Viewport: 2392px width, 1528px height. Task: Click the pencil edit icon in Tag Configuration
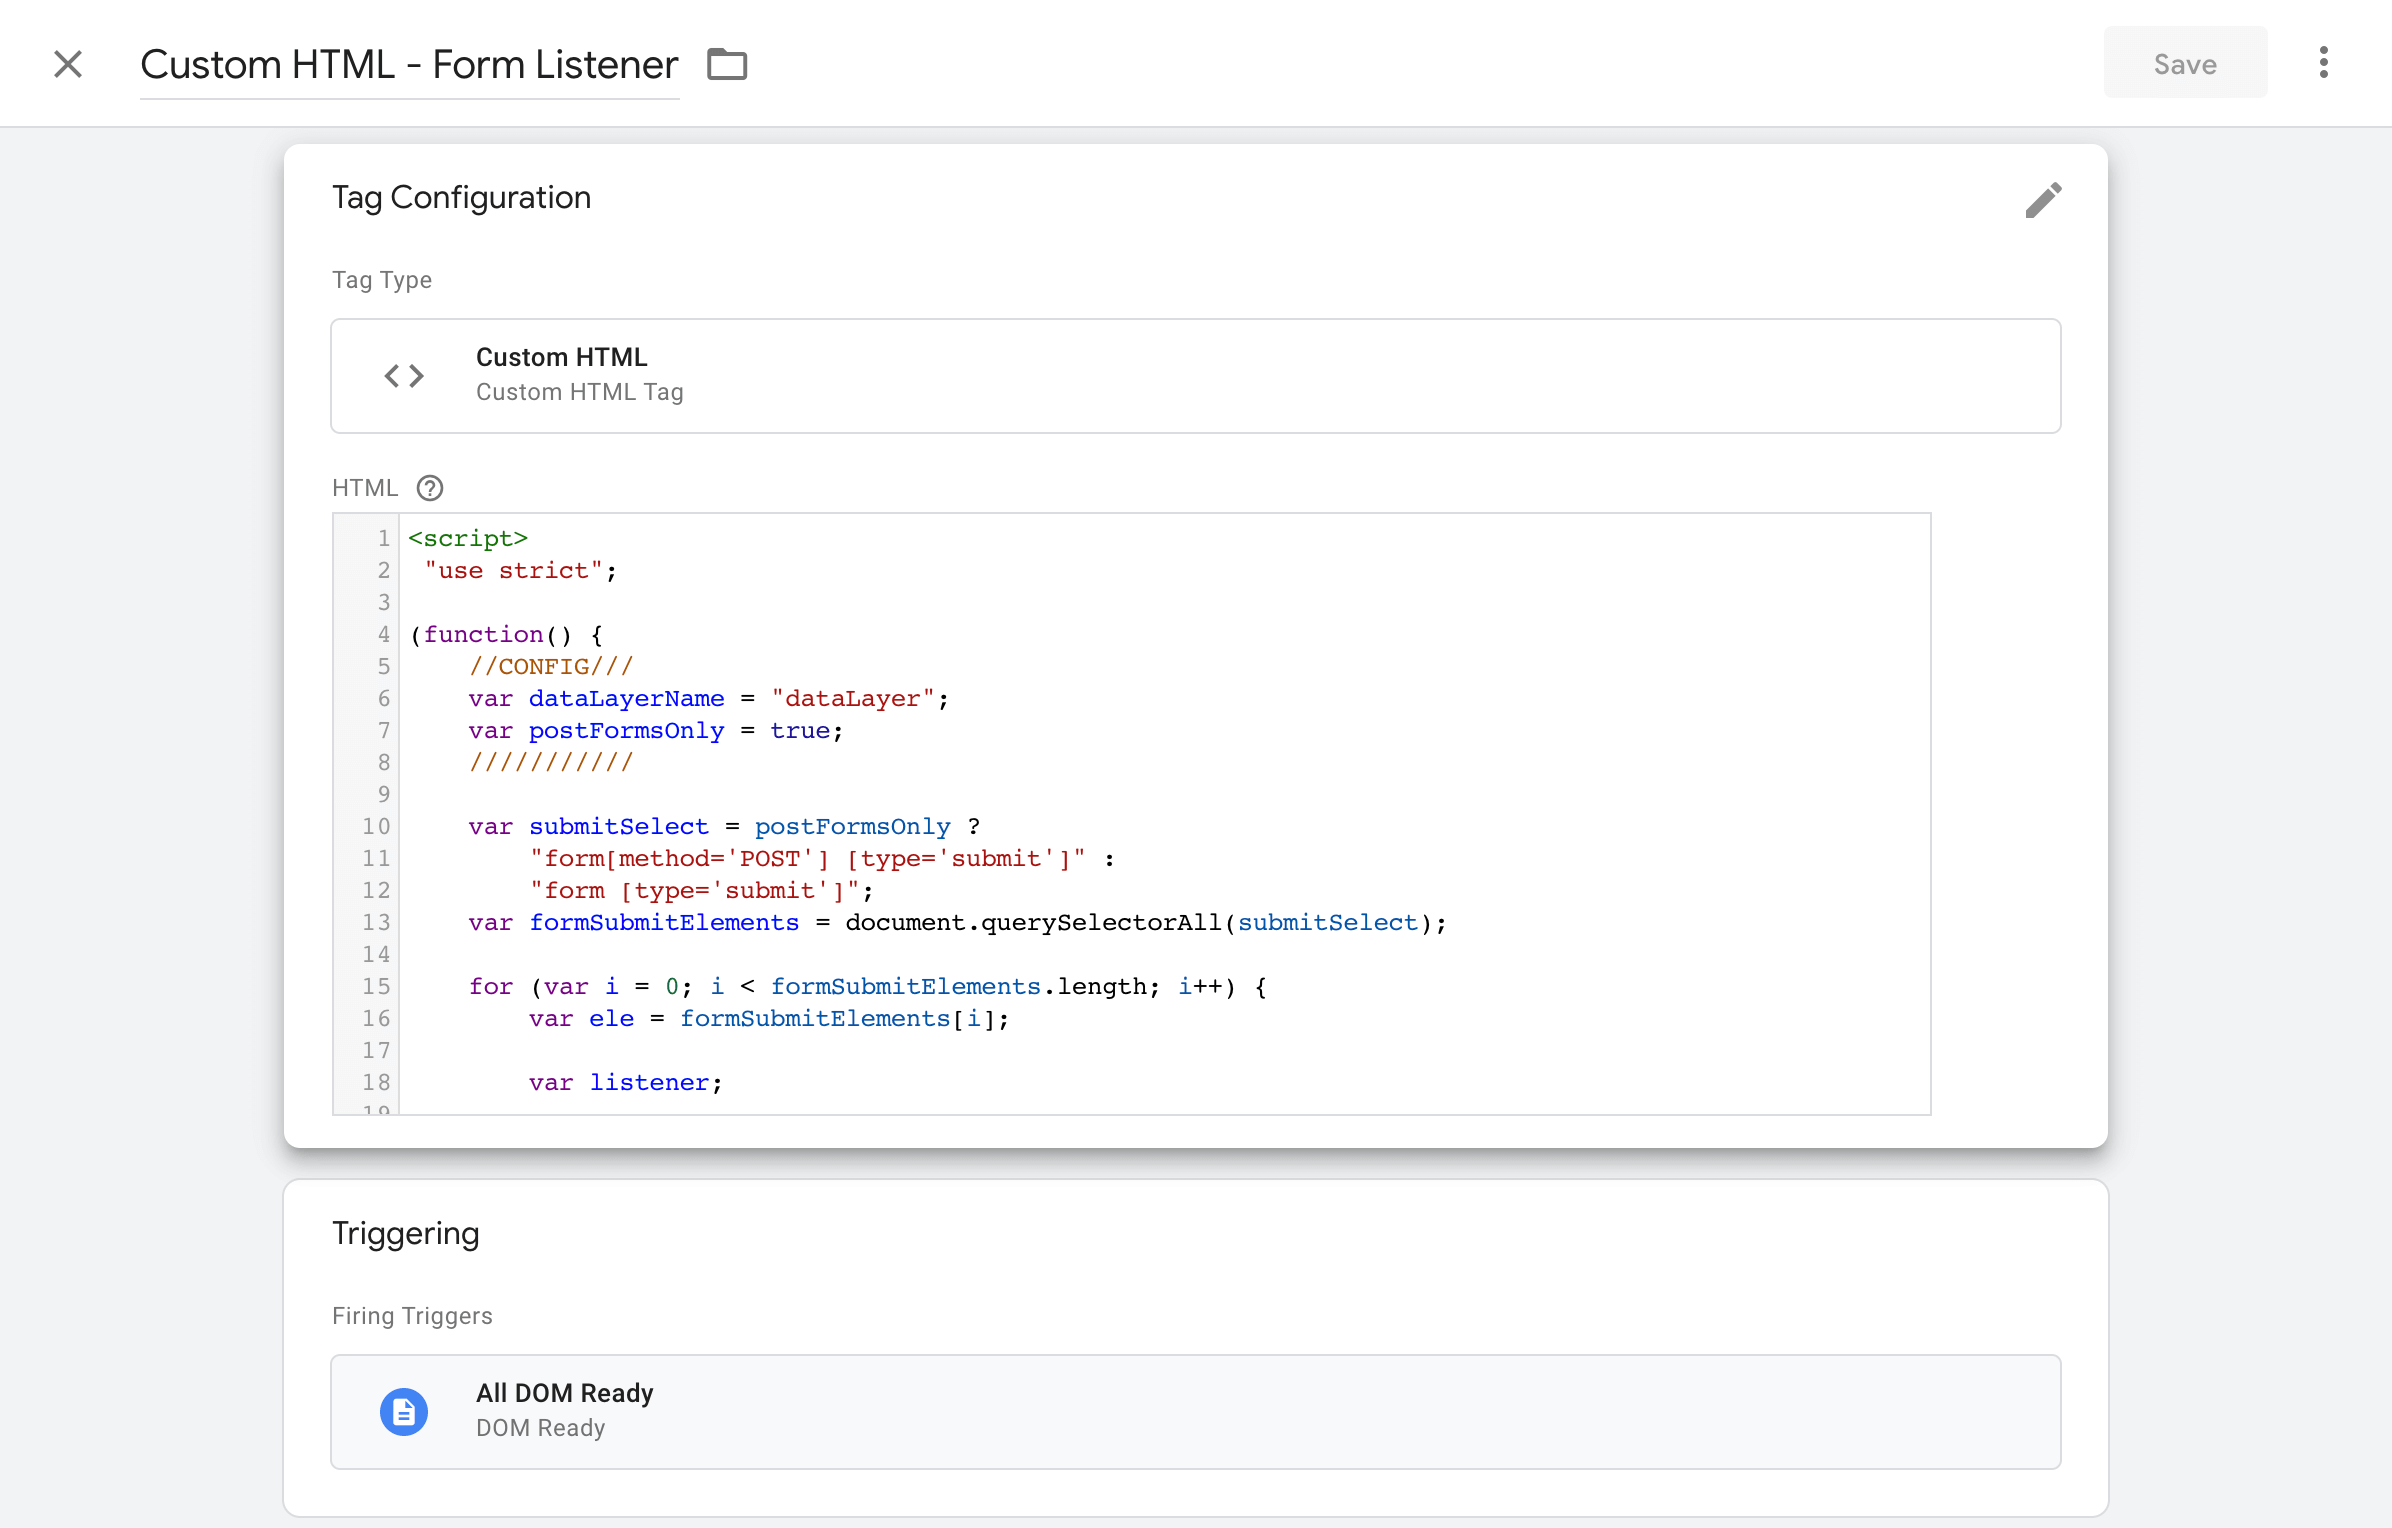point(2043,200)
